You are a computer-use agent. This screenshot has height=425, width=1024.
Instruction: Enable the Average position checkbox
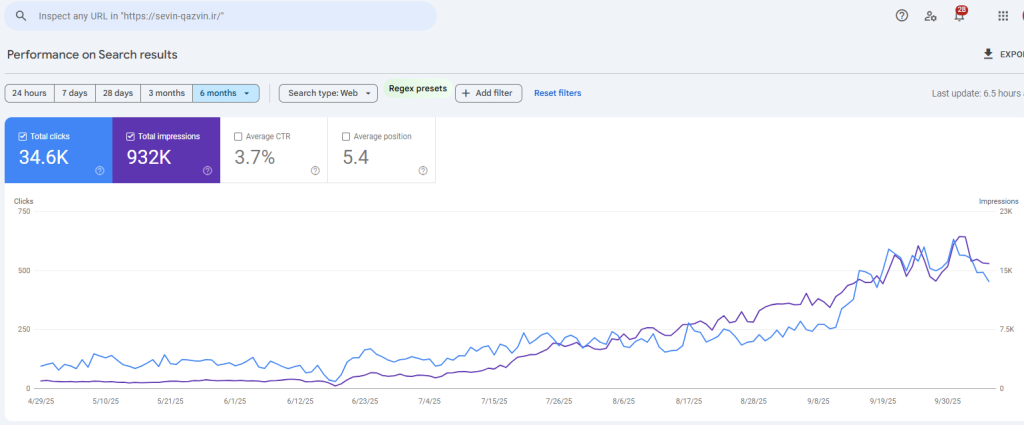(x=346, y=137)
